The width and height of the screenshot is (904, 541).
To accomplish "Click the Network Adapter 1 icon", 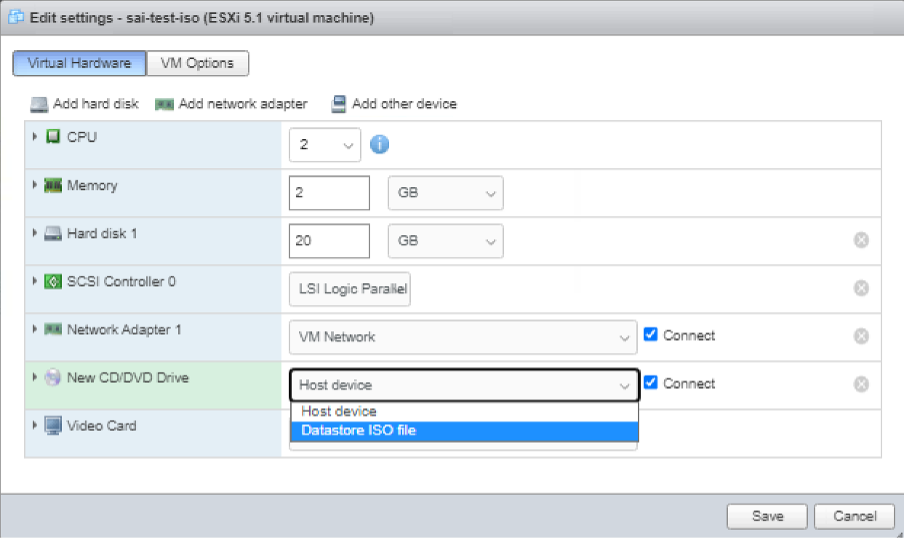I will 53,329.
